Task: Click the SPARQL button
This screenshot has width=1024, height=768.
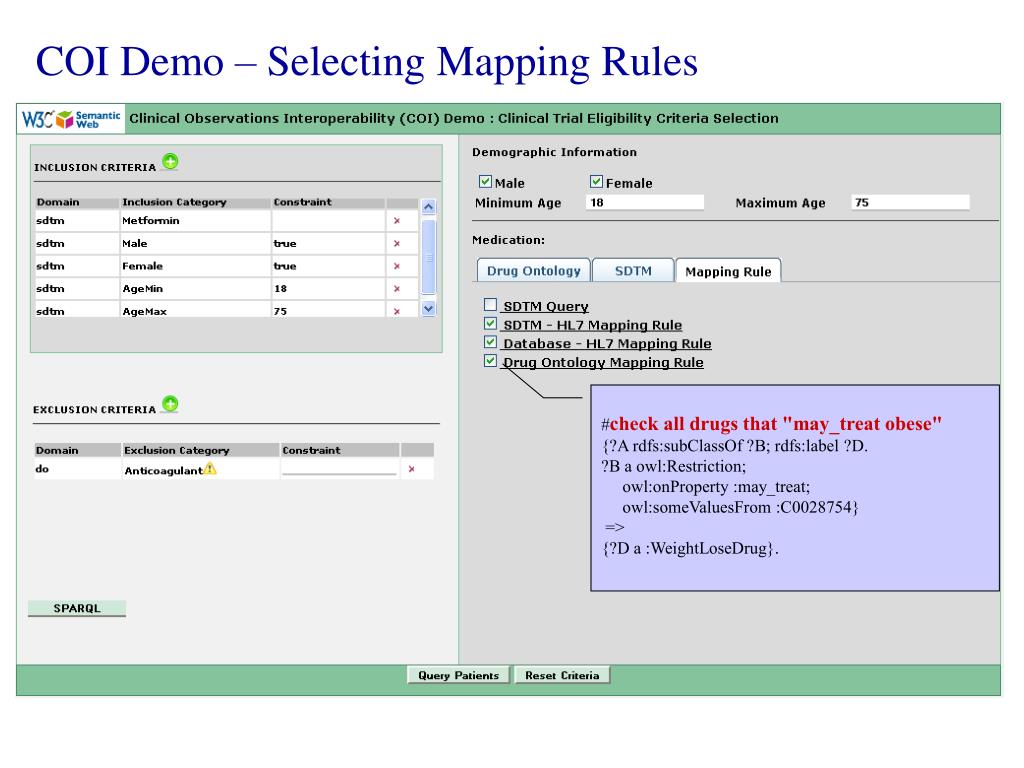Action: 77,608
